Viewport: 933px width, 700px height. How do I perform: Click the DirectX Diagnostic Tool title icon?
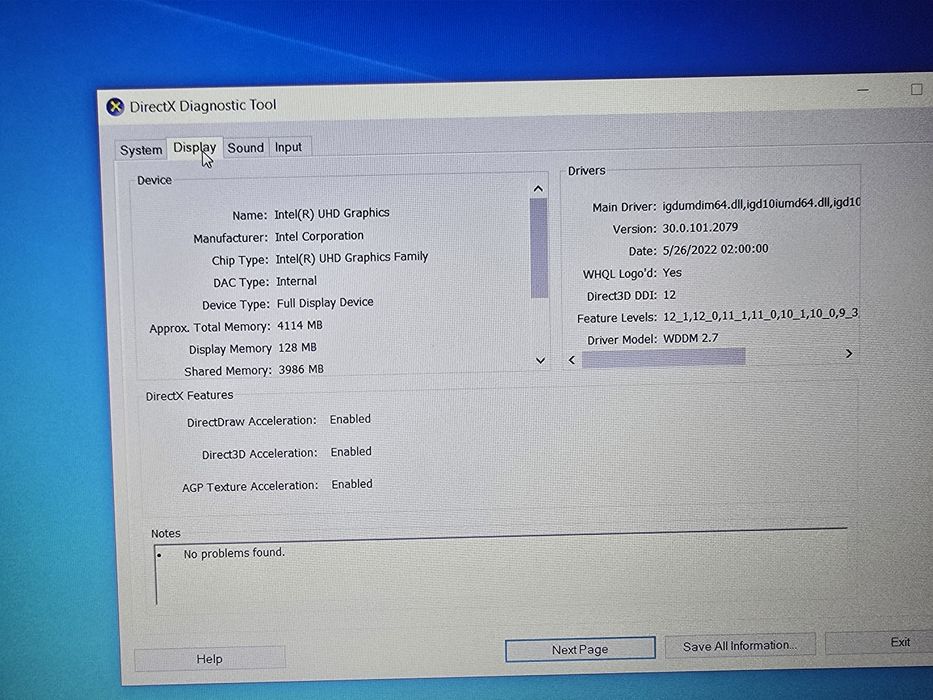click(x=115, y=107)
